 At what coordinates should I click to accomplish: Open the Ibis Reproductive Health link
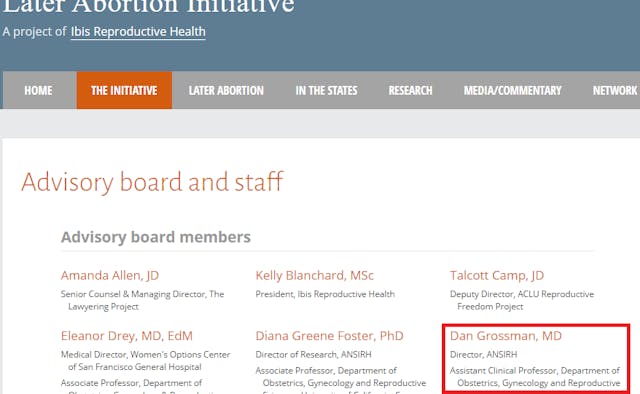tap(138, 32)
